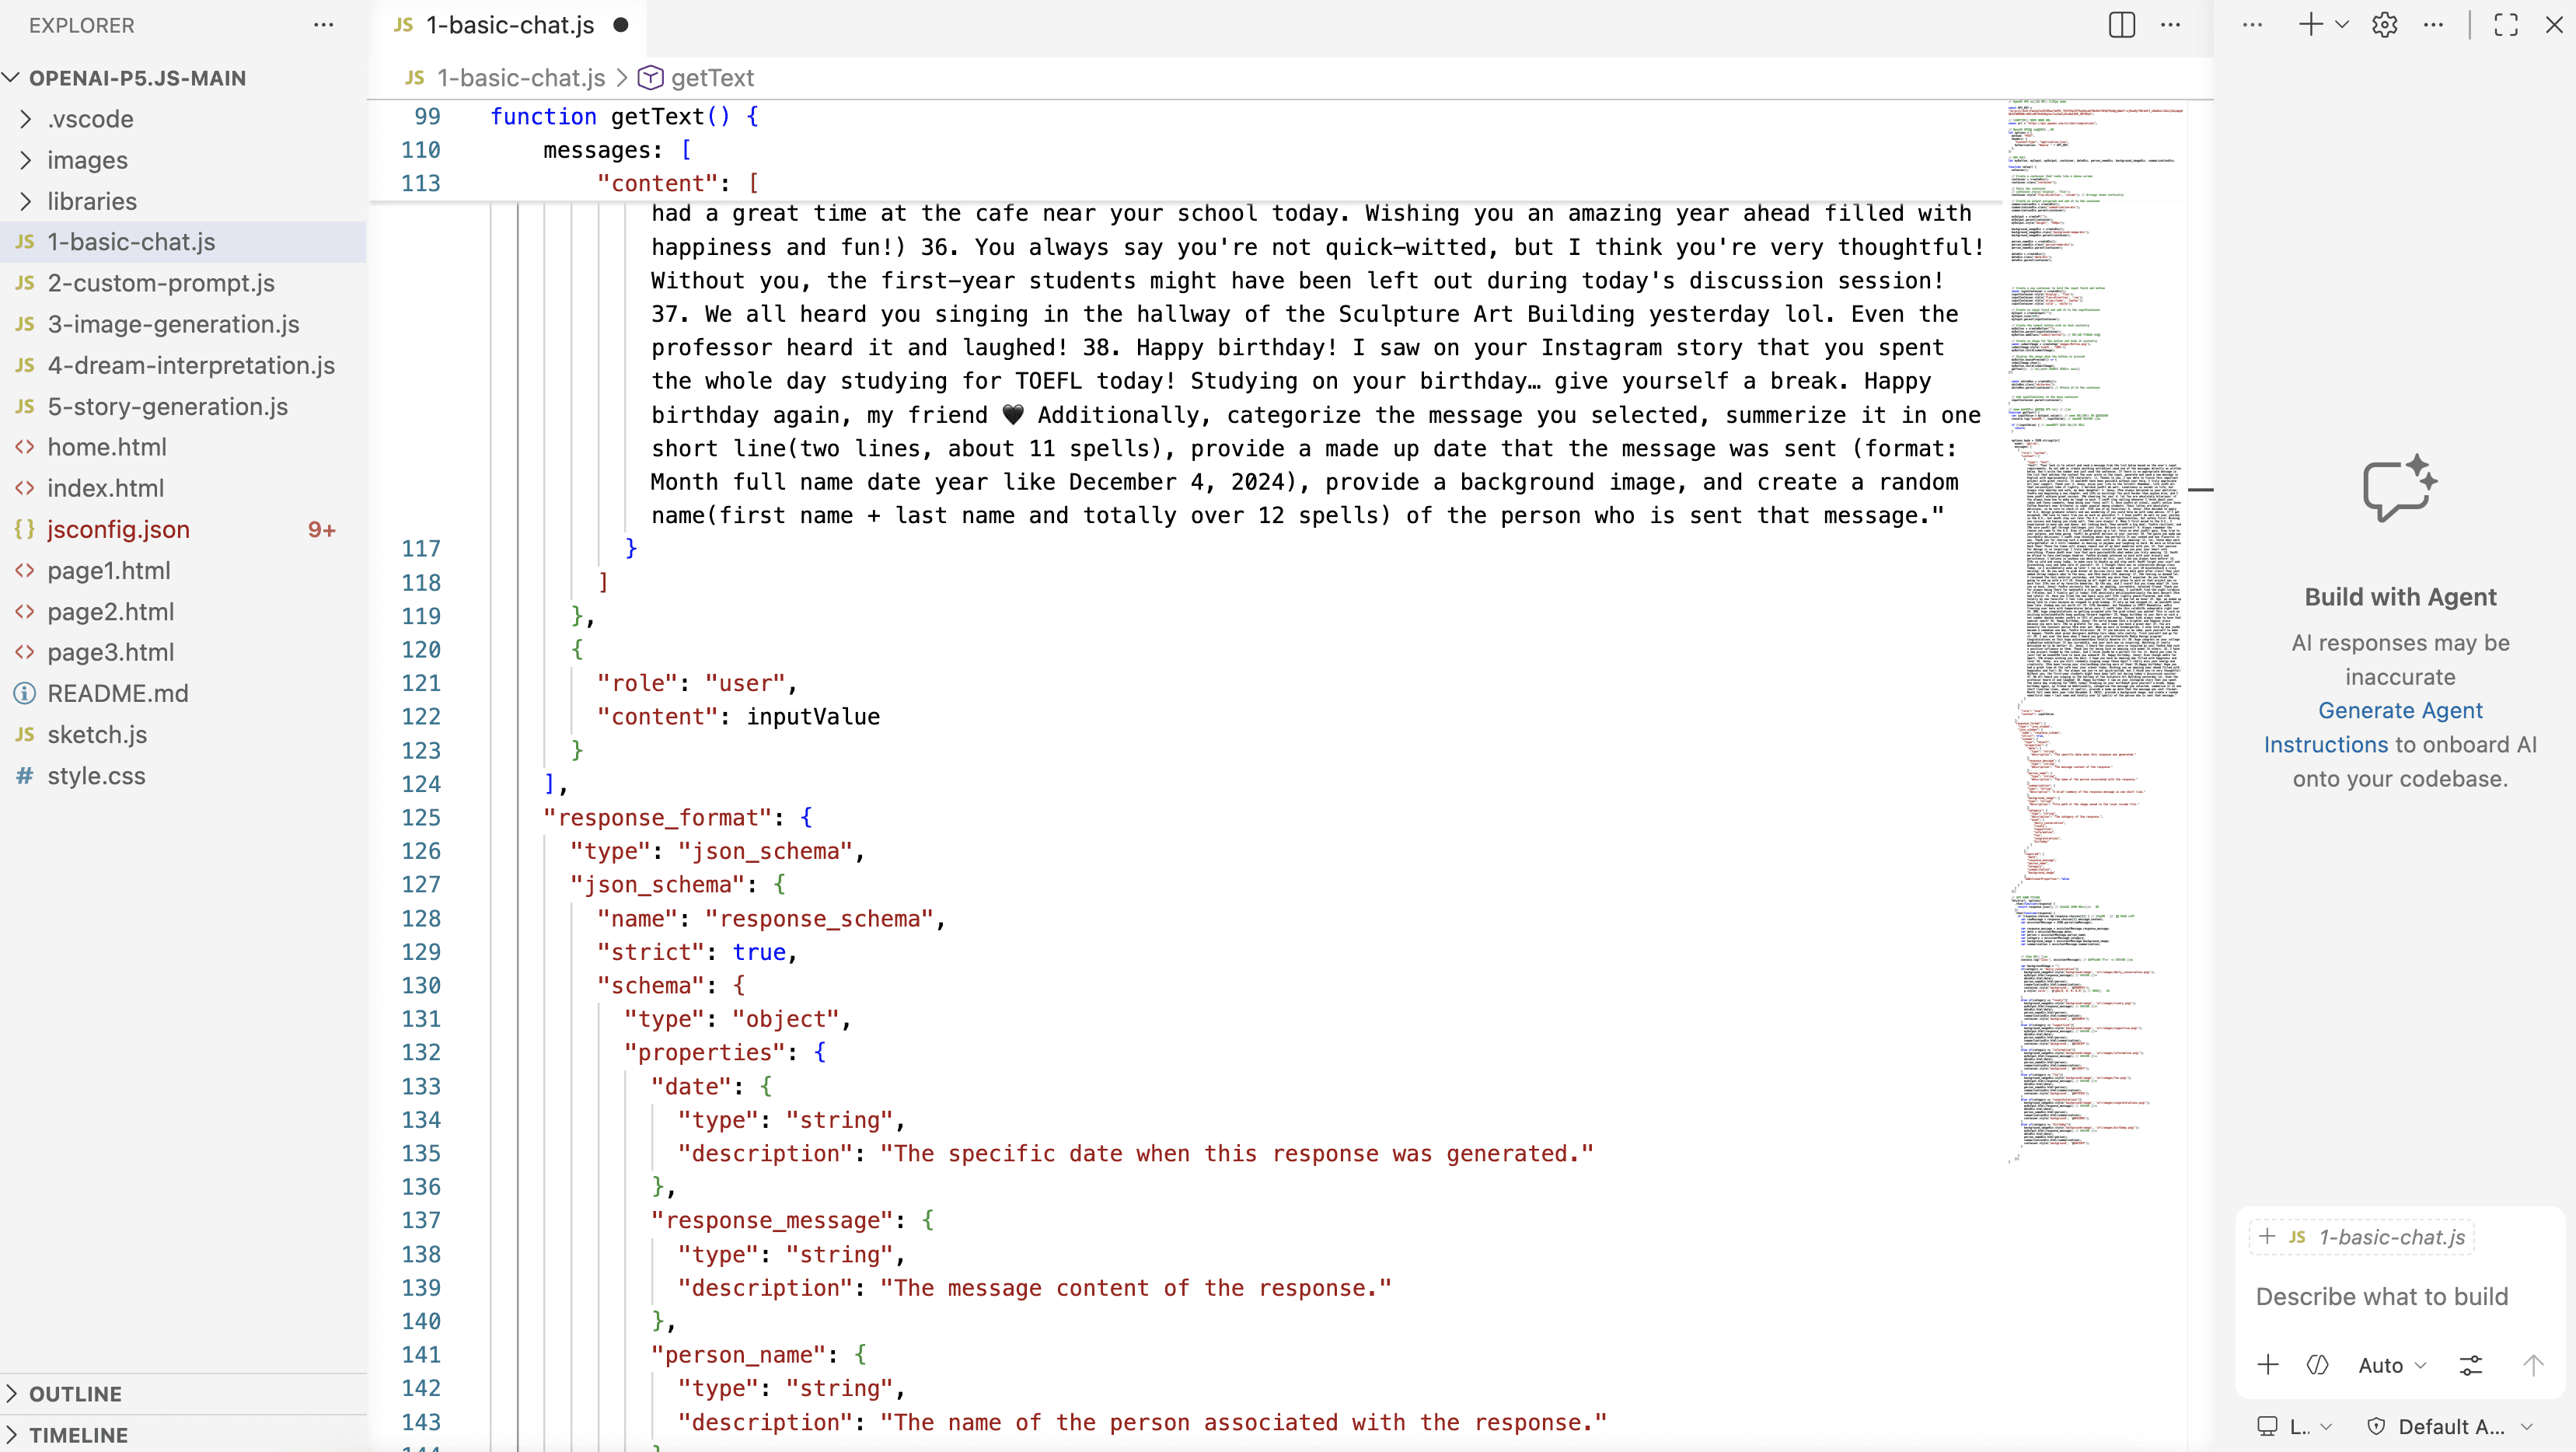Open 3-image-generation.js in the file tree
The image size is (2576, 1452).
[x=173, y=324]
